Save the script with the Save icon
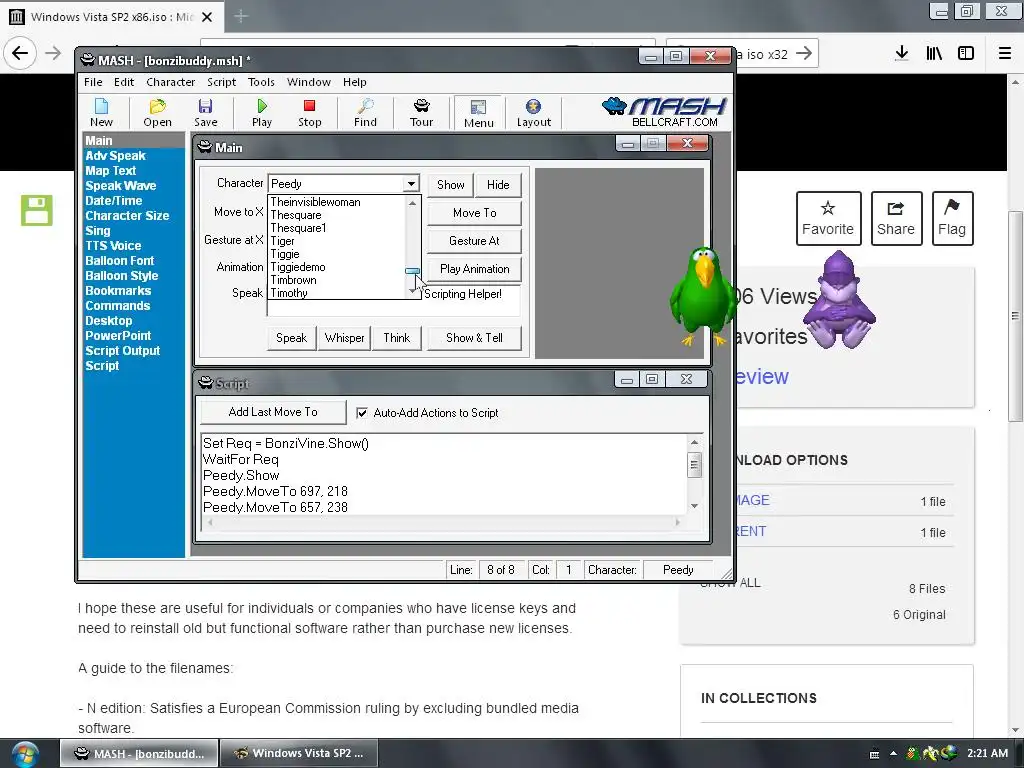Screen dimensions: 1024x768 point(206,112)
